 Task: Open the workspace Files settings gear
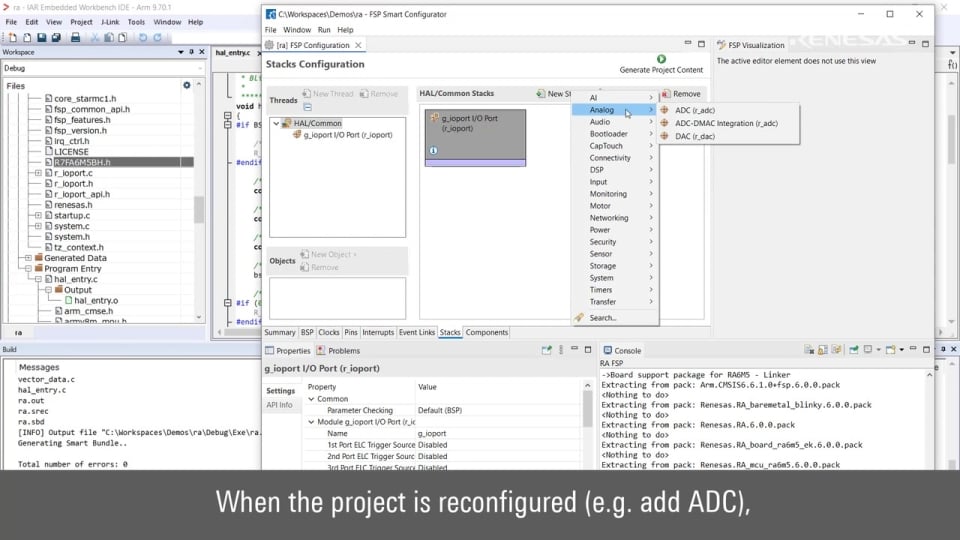[x=186, y=86]
